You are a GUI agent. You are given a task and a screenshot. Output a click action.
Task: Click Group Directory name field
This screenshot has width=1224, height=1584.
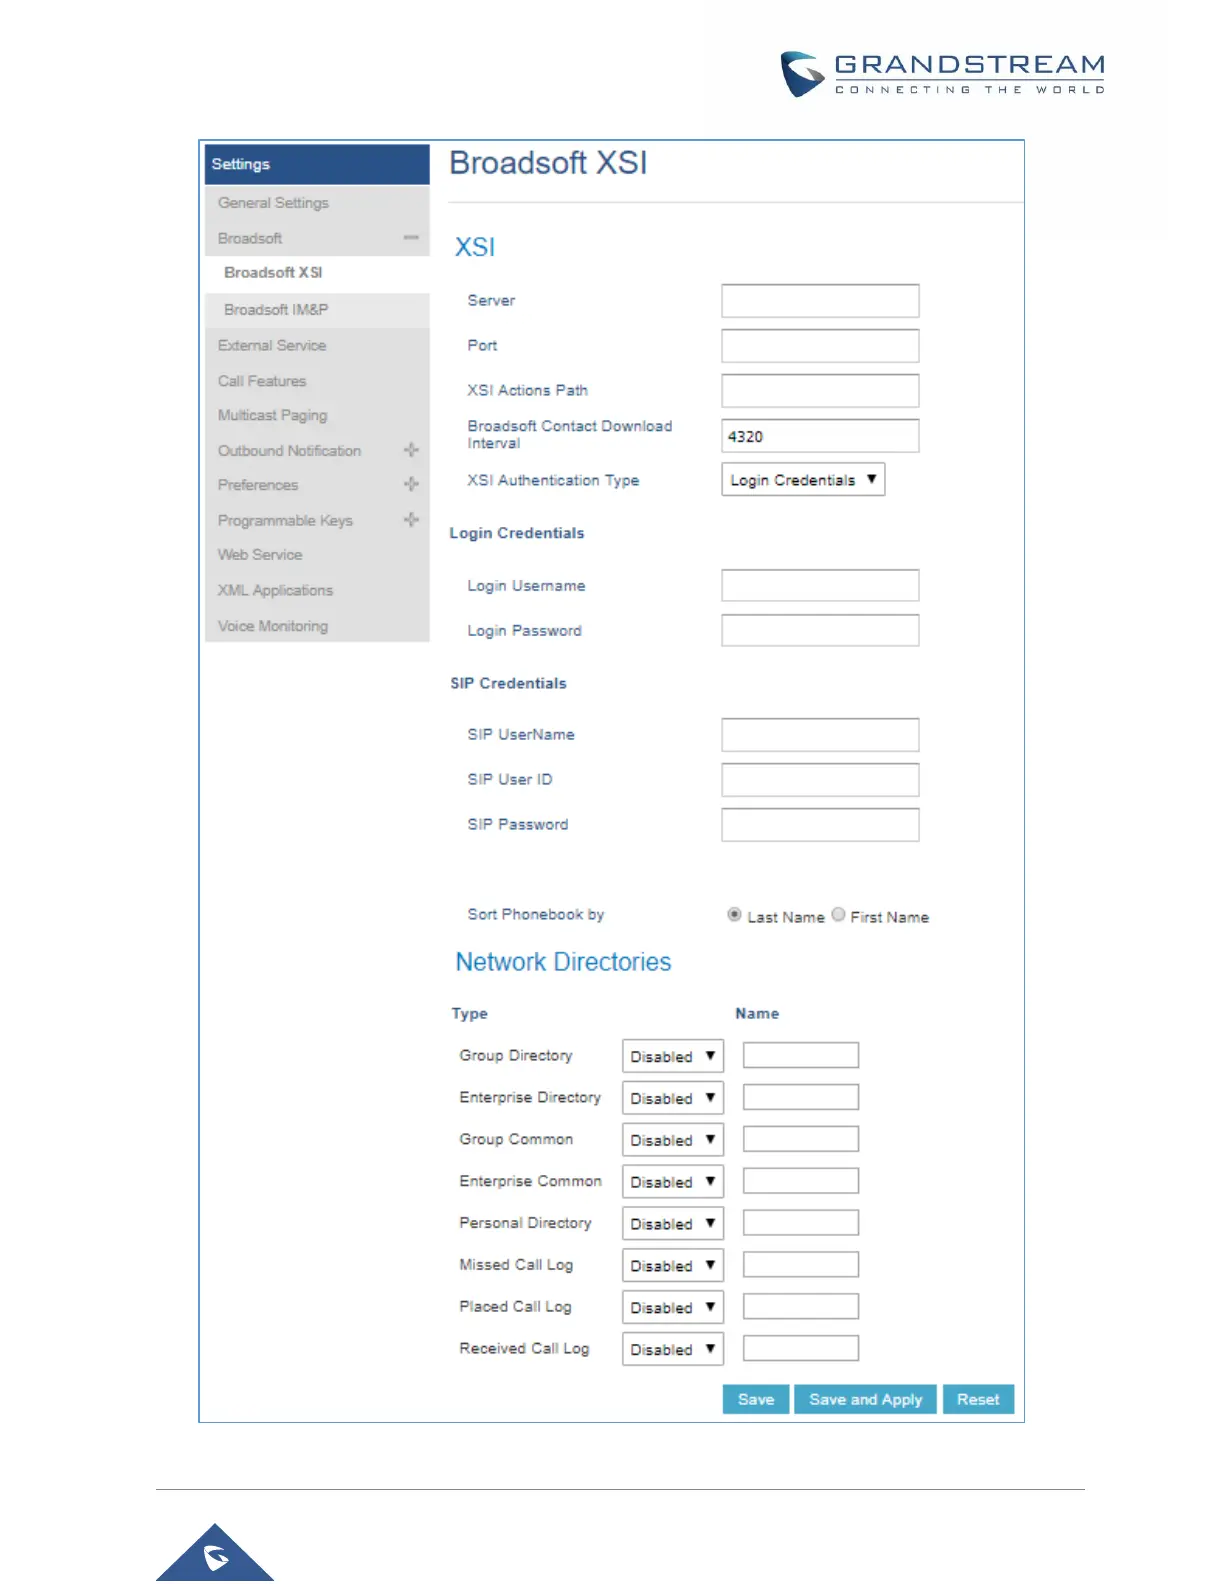pos(801,1056)
